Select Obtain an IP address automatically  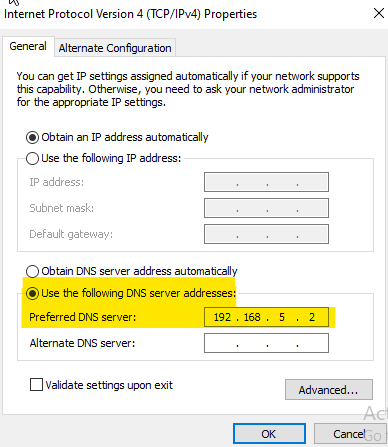click(x=32, y=137)
